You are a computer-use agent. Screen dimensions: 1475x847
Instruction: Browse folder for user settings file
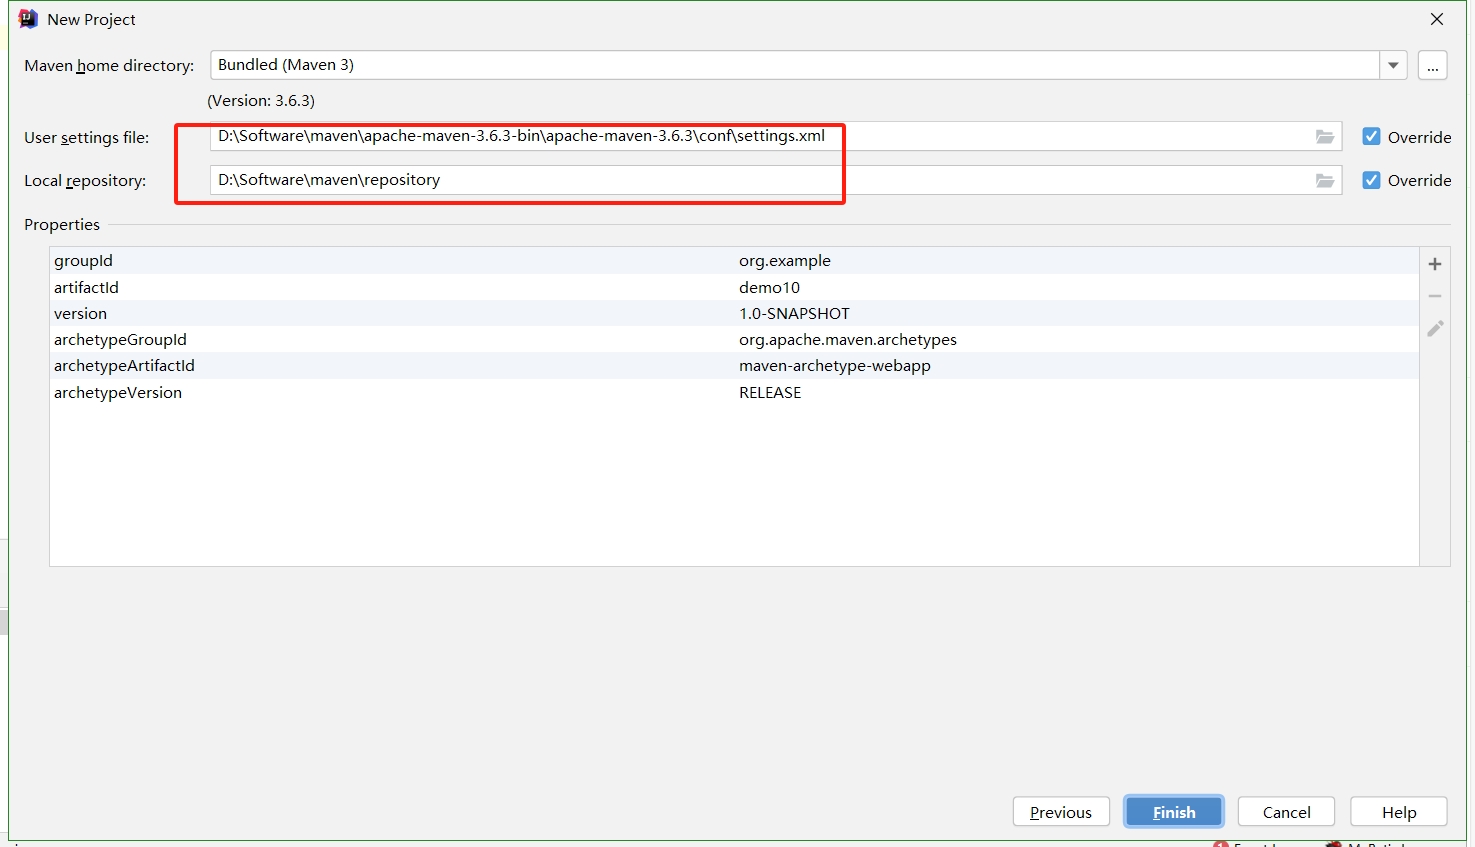pos(1324,137)
